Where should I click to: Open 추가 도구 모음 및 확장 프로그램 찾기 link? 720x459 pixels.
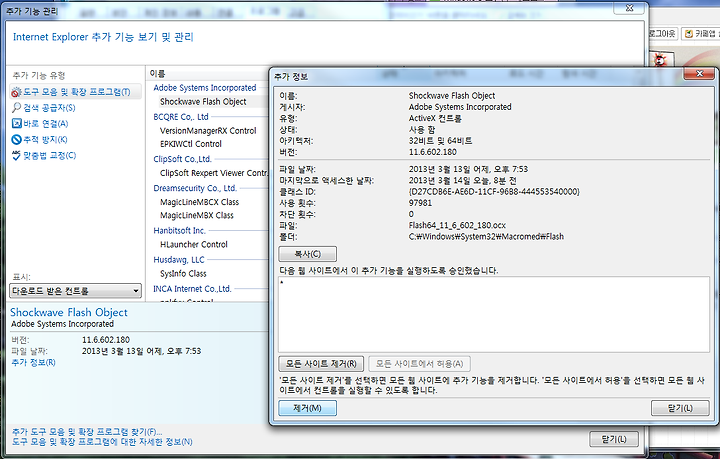[87, 432]
